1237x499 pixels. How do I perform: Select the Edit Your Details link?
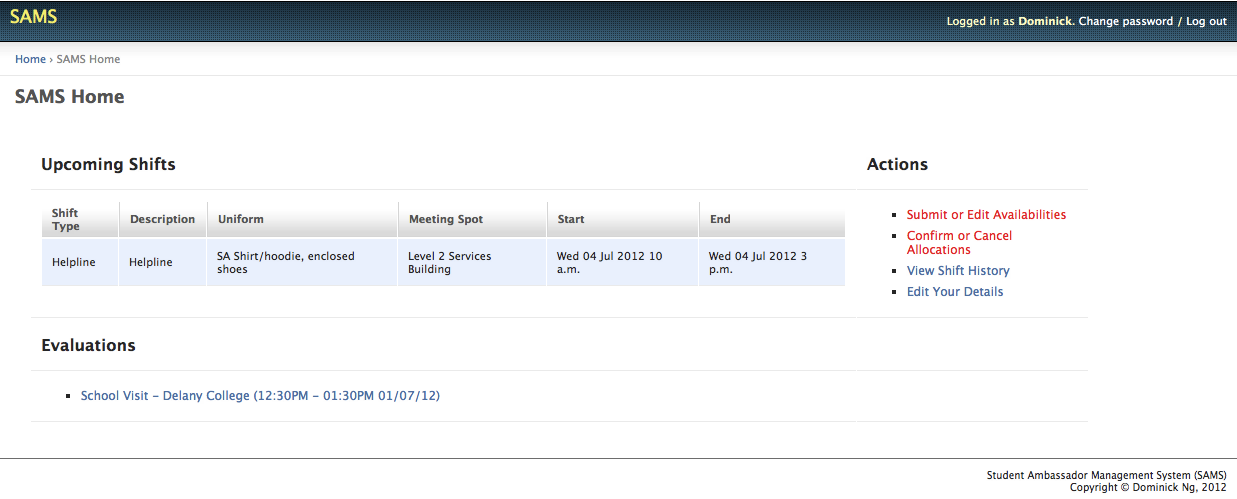954,292
